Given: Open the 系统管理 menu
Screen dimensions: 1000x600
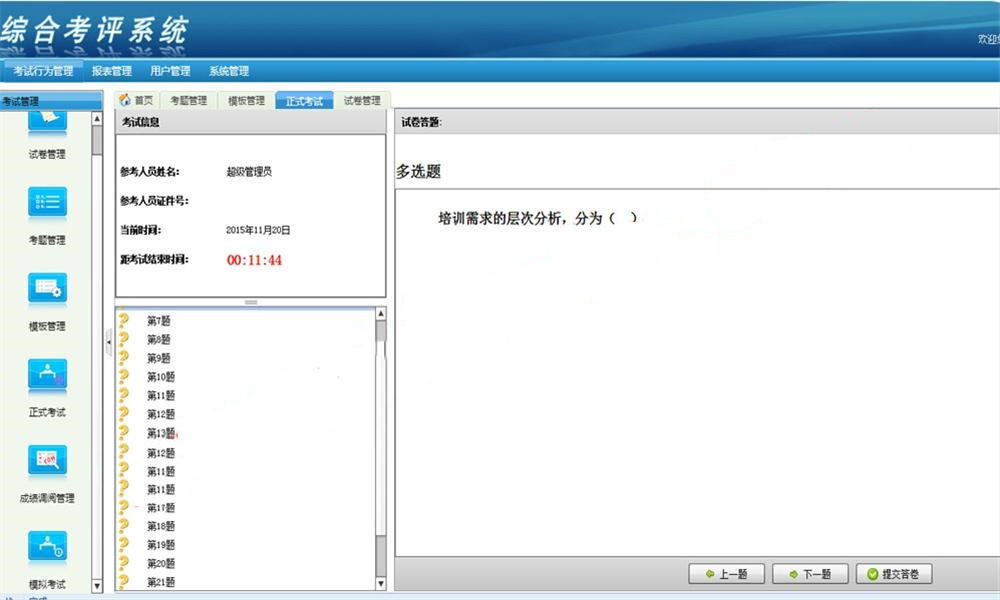Looking at the screenshot, I should click(229, 71).
